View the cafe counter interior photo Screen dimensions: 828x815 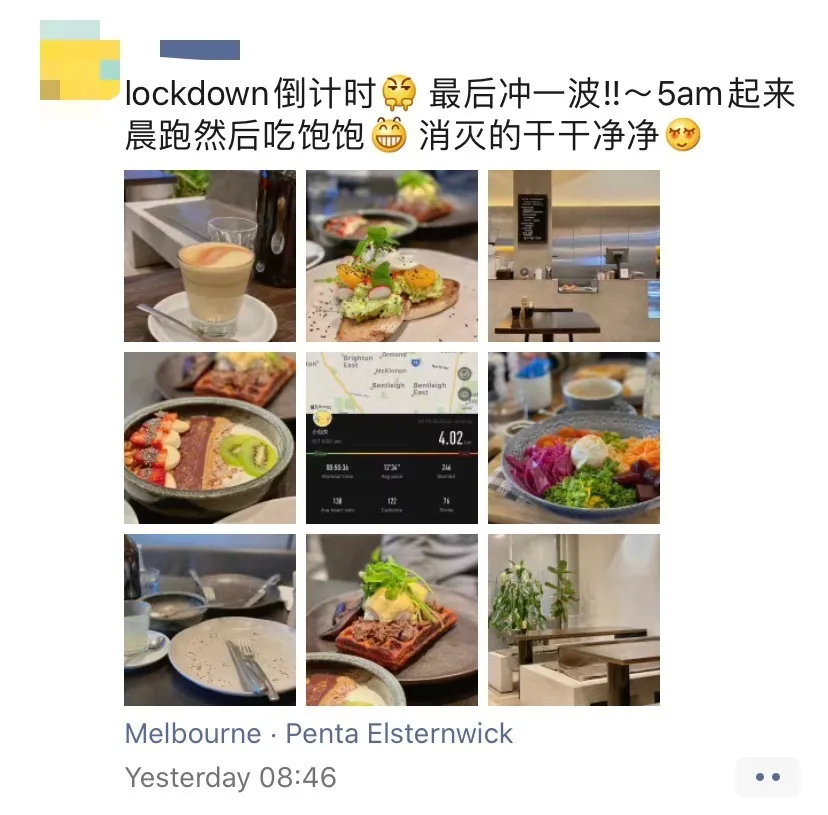(573, 256)
